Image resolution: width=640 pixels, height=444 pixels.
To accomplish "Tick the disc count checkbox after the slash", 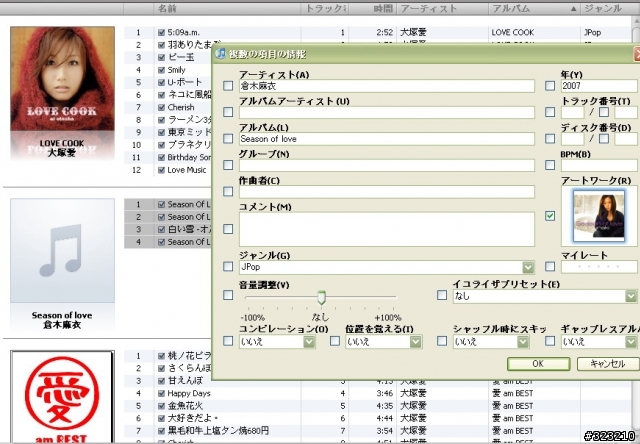I will click(604, 138).
